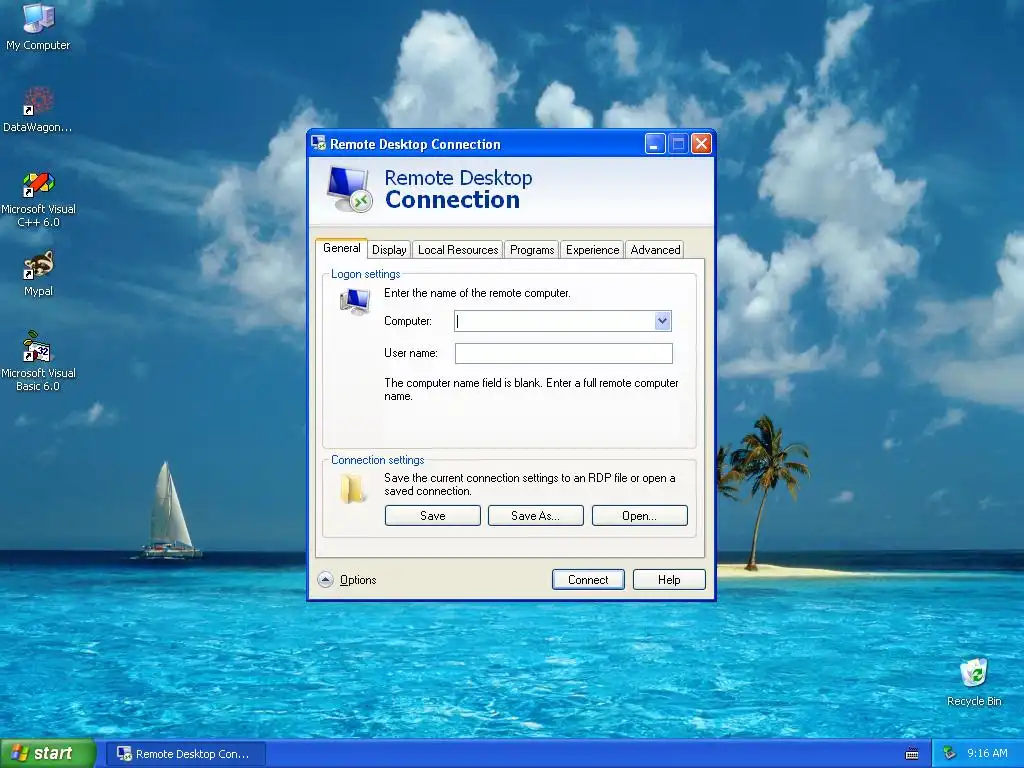The height and width of the screenshot is (768, 1024).
Task: Open the Local Resources tab
Action: tap(458, 249)
